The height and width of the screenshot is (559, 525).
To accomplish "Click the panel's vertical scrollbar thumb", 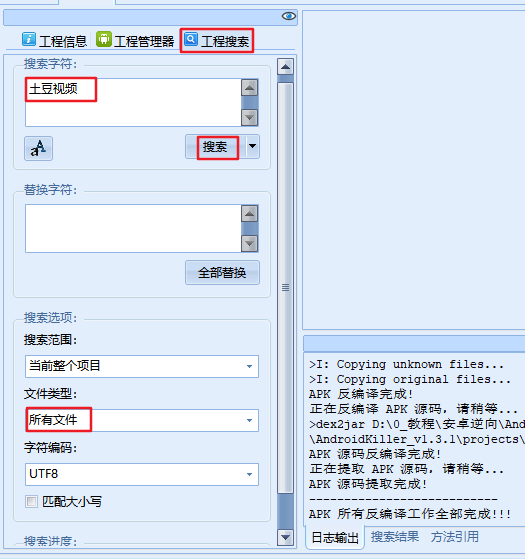I will pos(285,288).
